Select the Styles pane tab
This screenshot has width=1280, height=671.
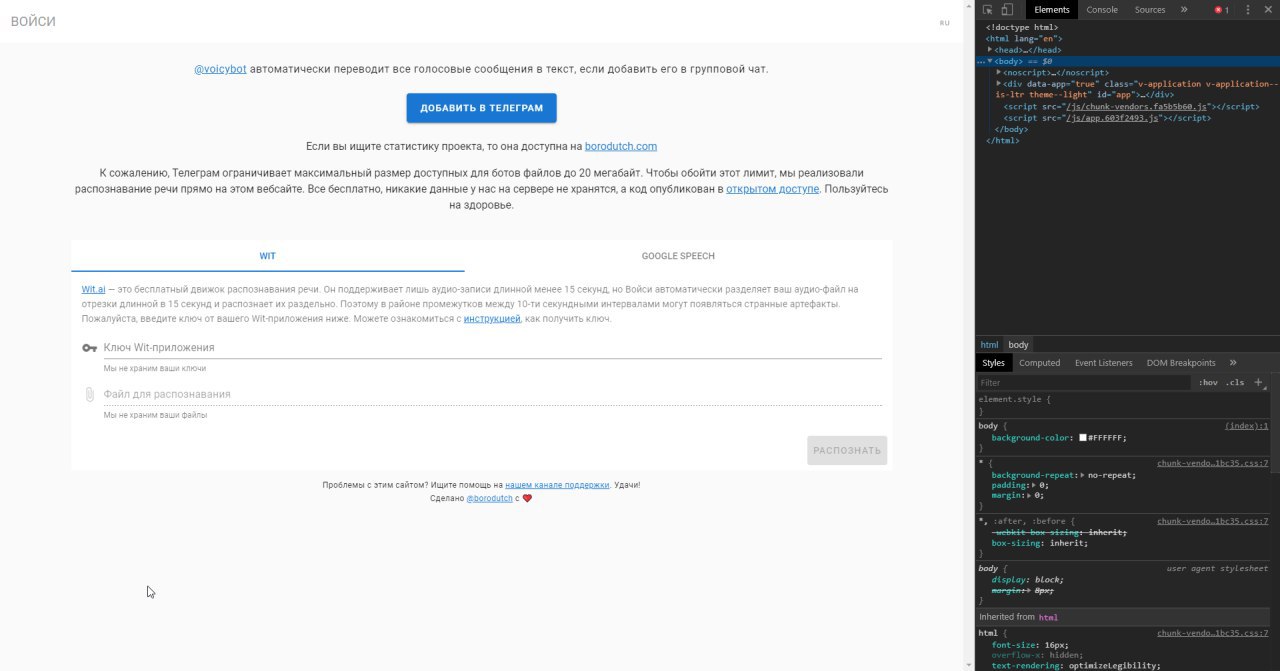993,363
